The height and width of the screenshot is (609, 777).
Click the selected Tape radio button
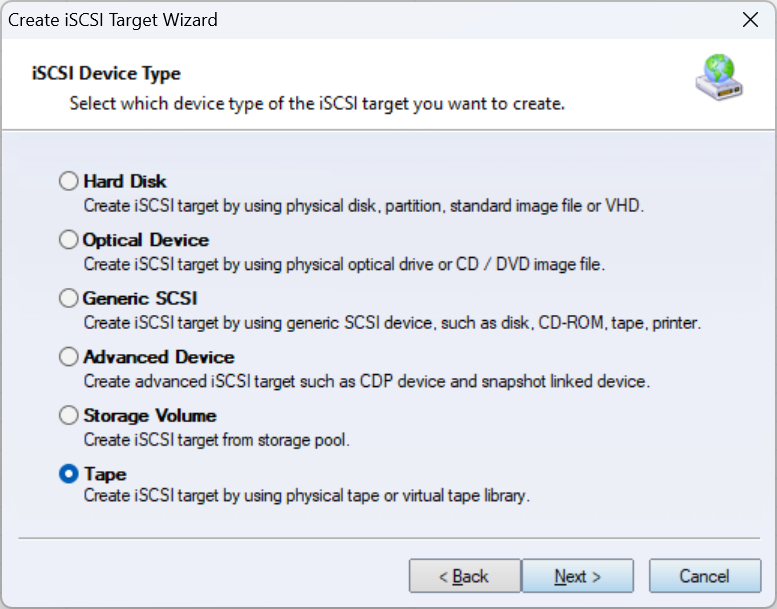point(69,474)
